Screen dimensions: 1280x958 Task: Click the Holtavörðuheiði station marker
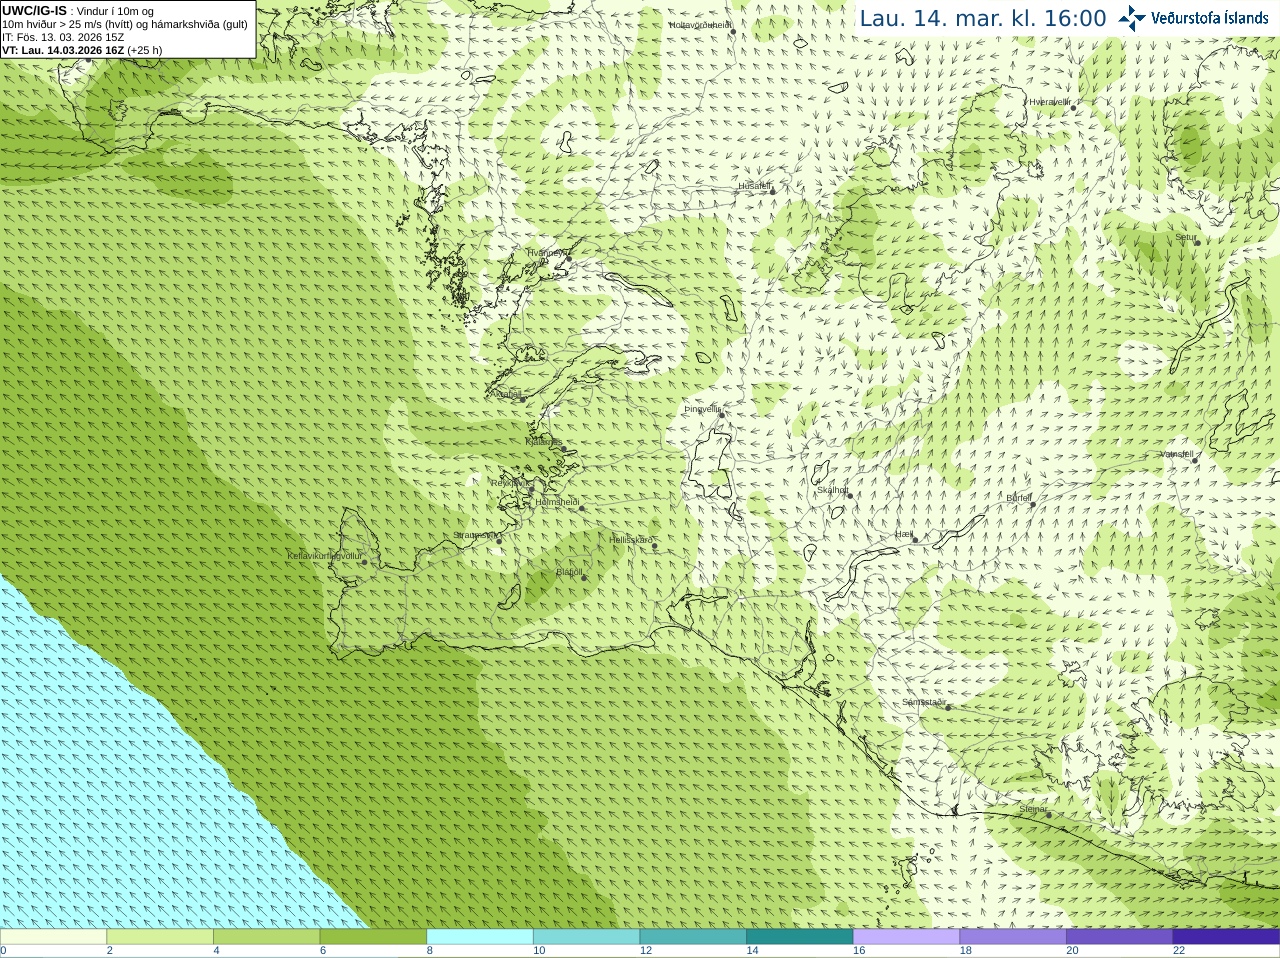733,32
